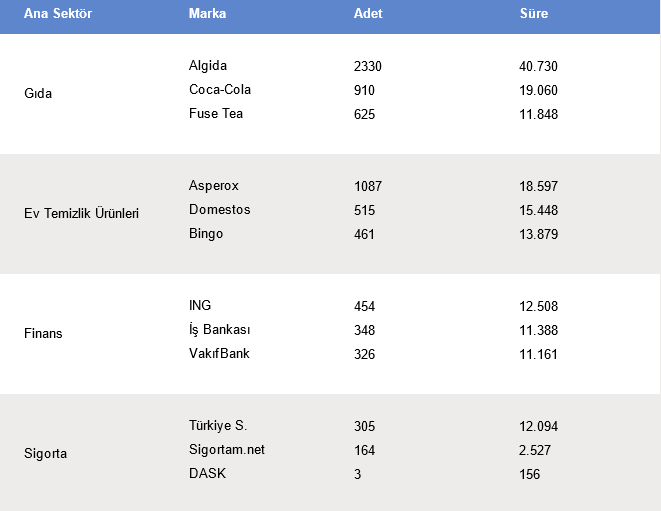Click the Finans sector label
661x511 pixels.
[x=43, y=333]
